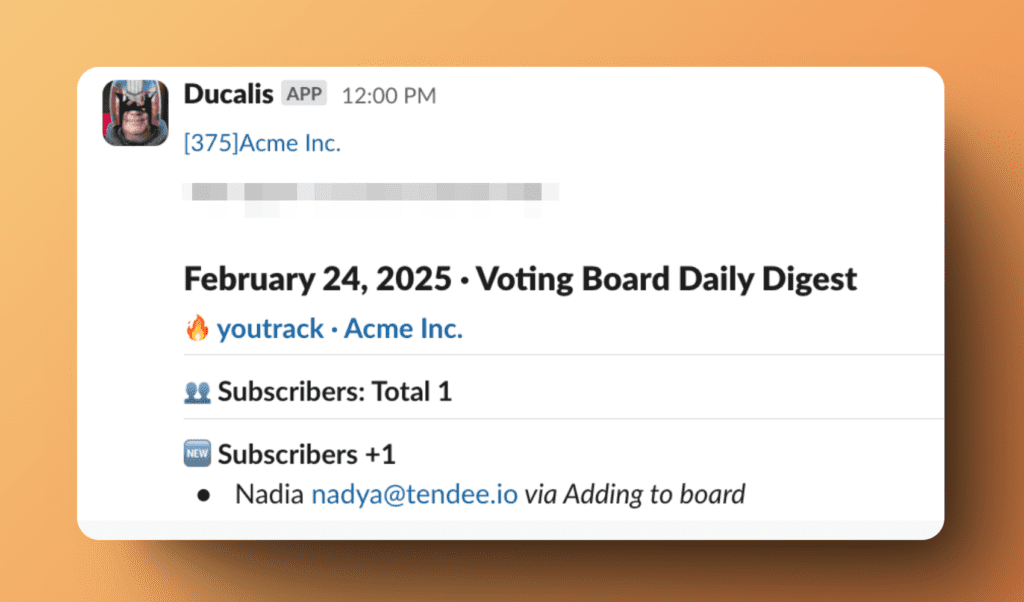This screenshot has height=602, width=1024.
Task: Open the youtrack board link
Action: pyautogui.click(x=270, y=328)
